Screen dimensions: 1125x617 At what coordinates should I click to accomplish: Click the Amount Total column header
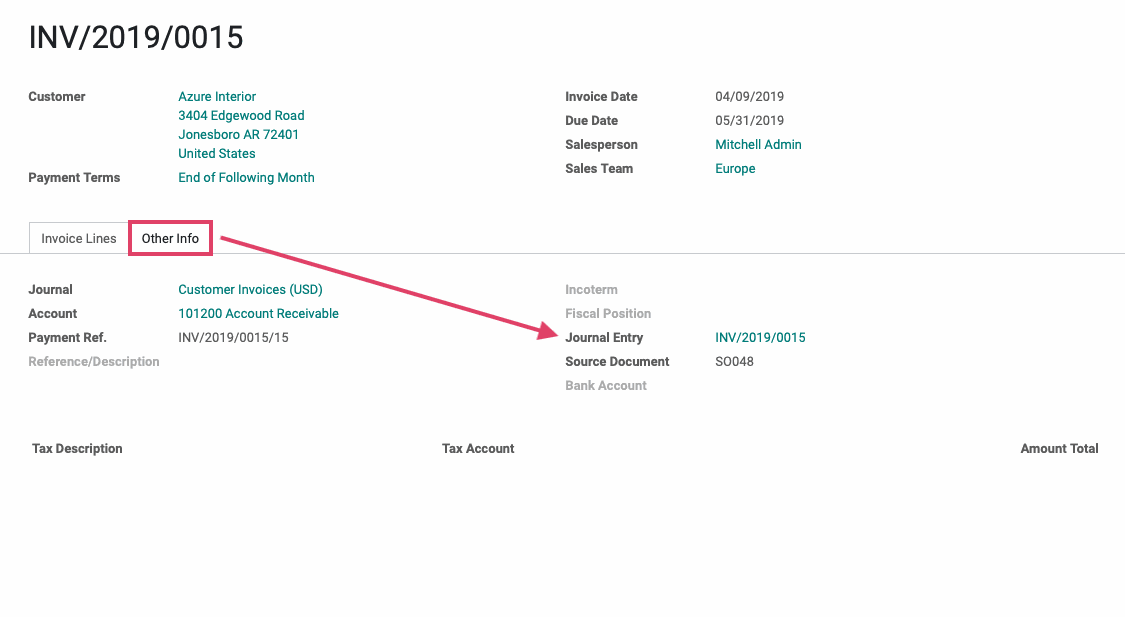(1059, 448)
